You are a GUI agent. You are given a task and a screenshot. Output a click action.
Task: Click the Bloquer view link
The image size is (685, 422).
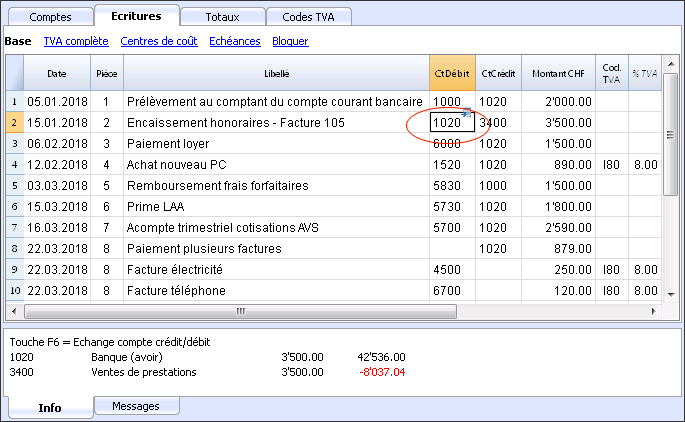click(290, 41)
